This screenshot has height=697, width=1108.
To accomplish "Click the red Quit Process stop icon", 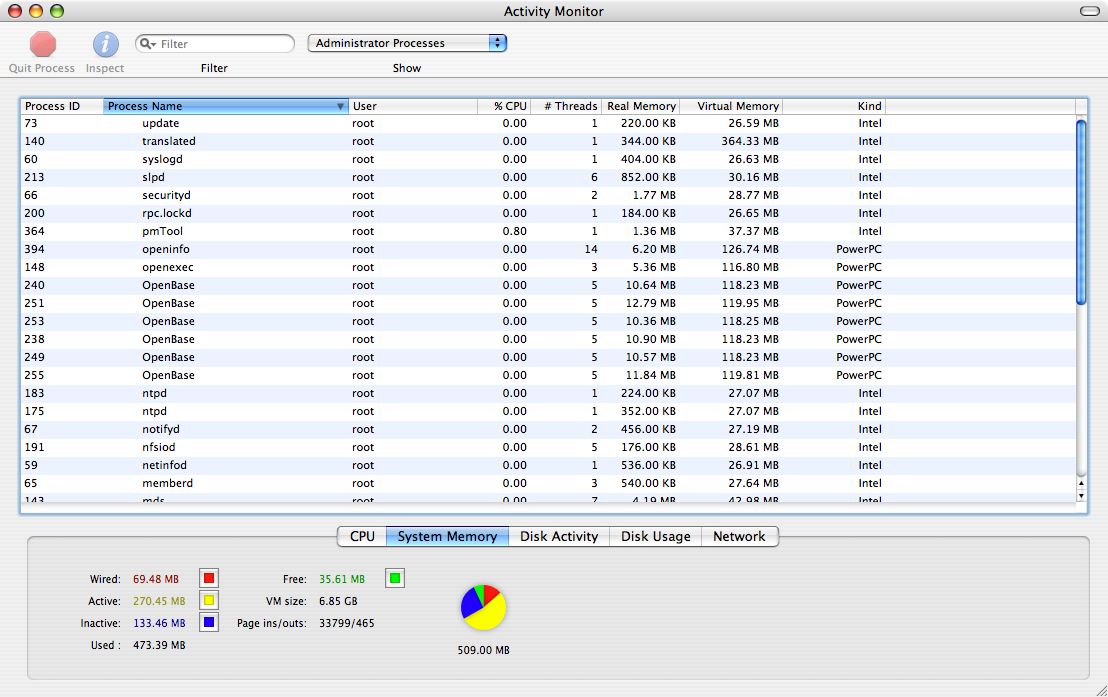I will [x=42, y=45].
